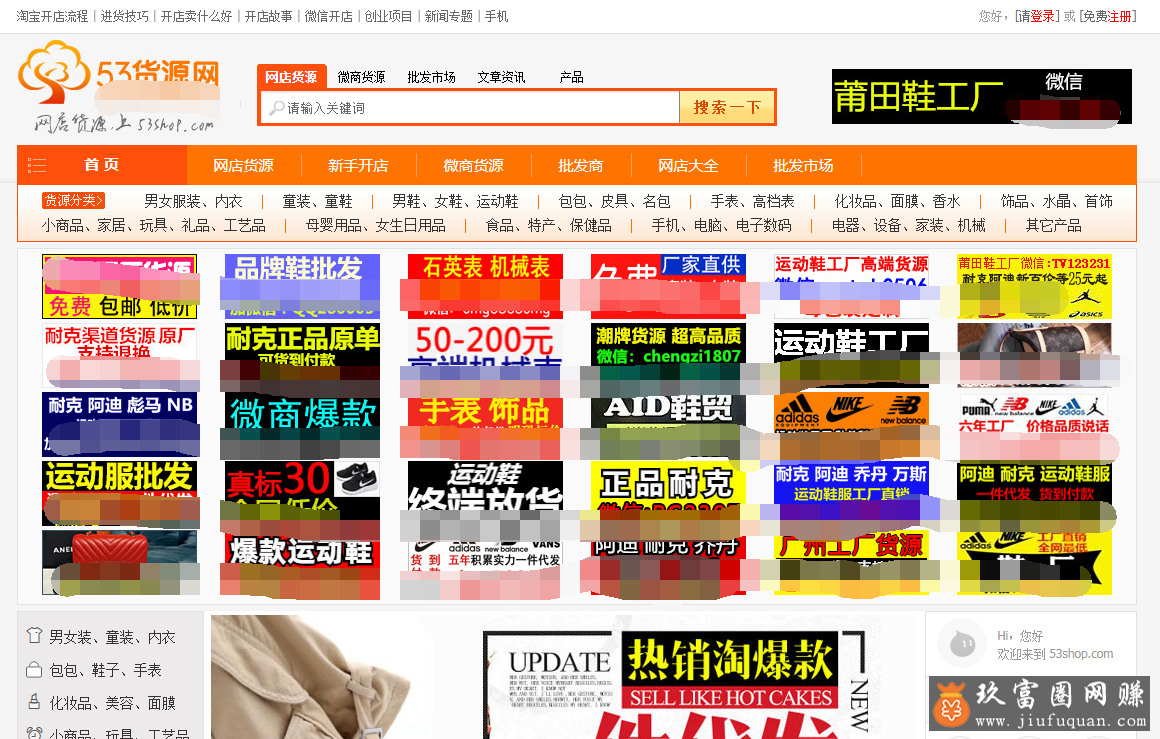Open category 男鞋、女鞋、运动鞋

point(455,201)
